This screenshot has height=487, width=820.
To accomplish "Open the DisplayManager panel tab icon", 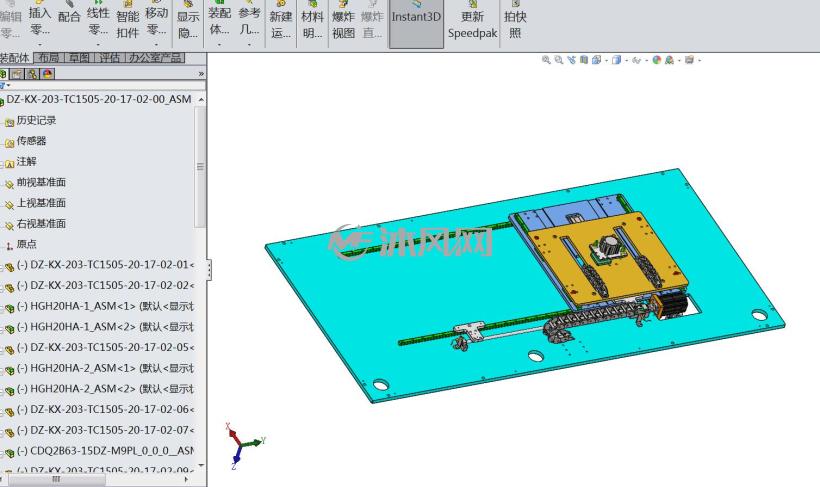I will click(x=48, y=74).
